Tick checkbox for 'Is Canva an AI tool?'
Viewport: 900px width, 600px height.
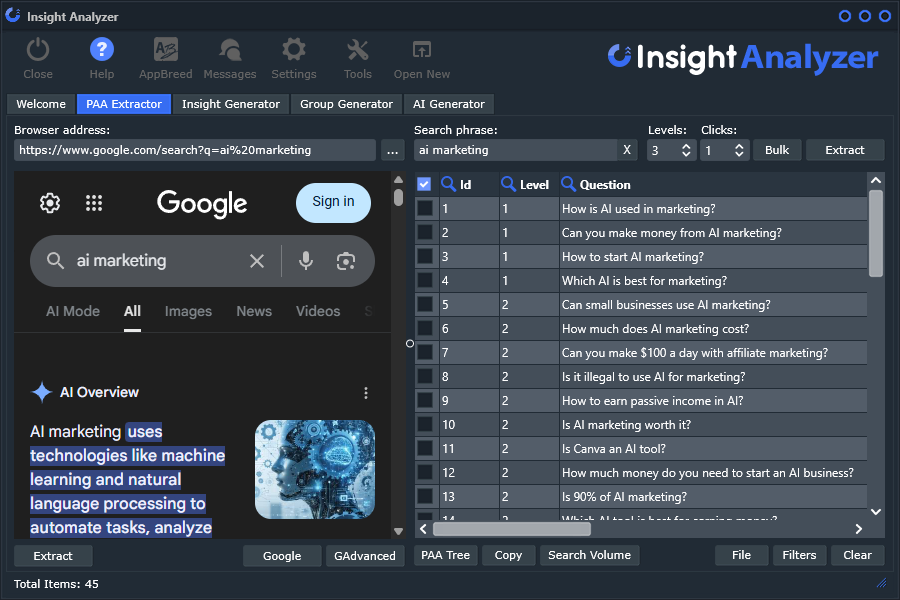pyautogui.click(x=425, y=449)
